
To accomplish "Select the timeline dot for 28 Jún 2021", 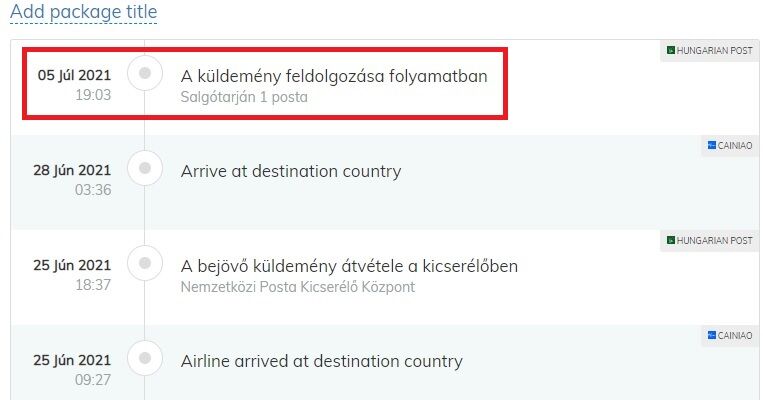I will pos(145,168).
